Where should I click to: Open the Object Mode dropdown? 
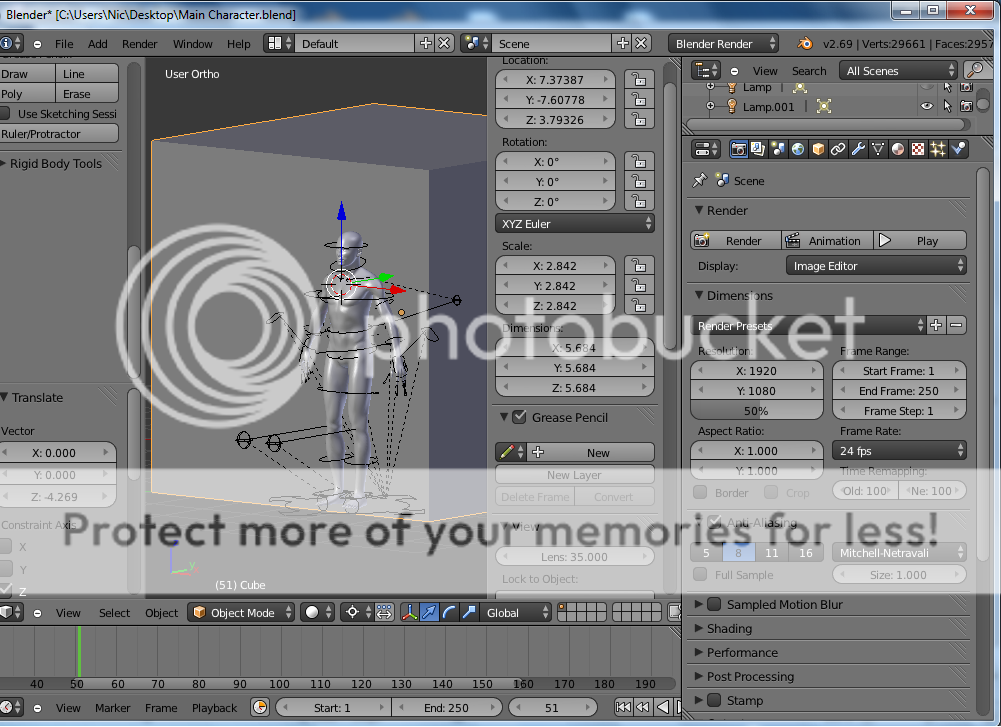(x=240, y=613)
